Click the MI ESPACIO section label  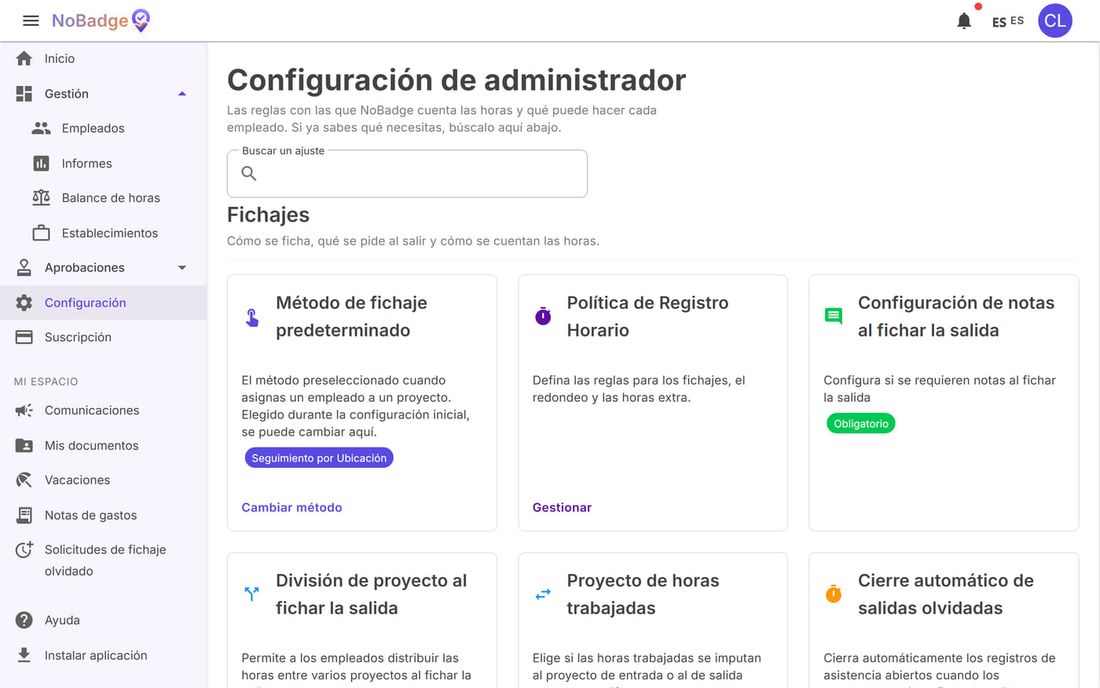tap(46, 382)
